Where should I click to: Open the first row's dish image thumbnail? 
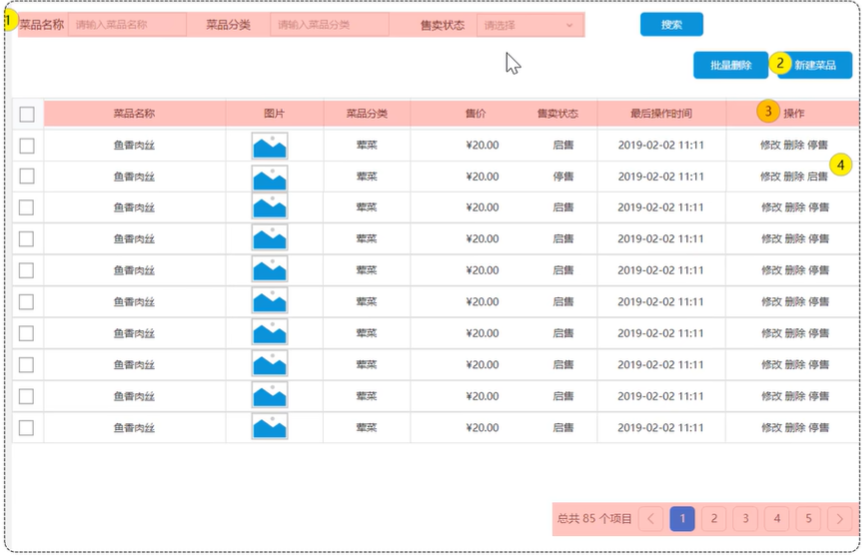[x=269, y=146]
